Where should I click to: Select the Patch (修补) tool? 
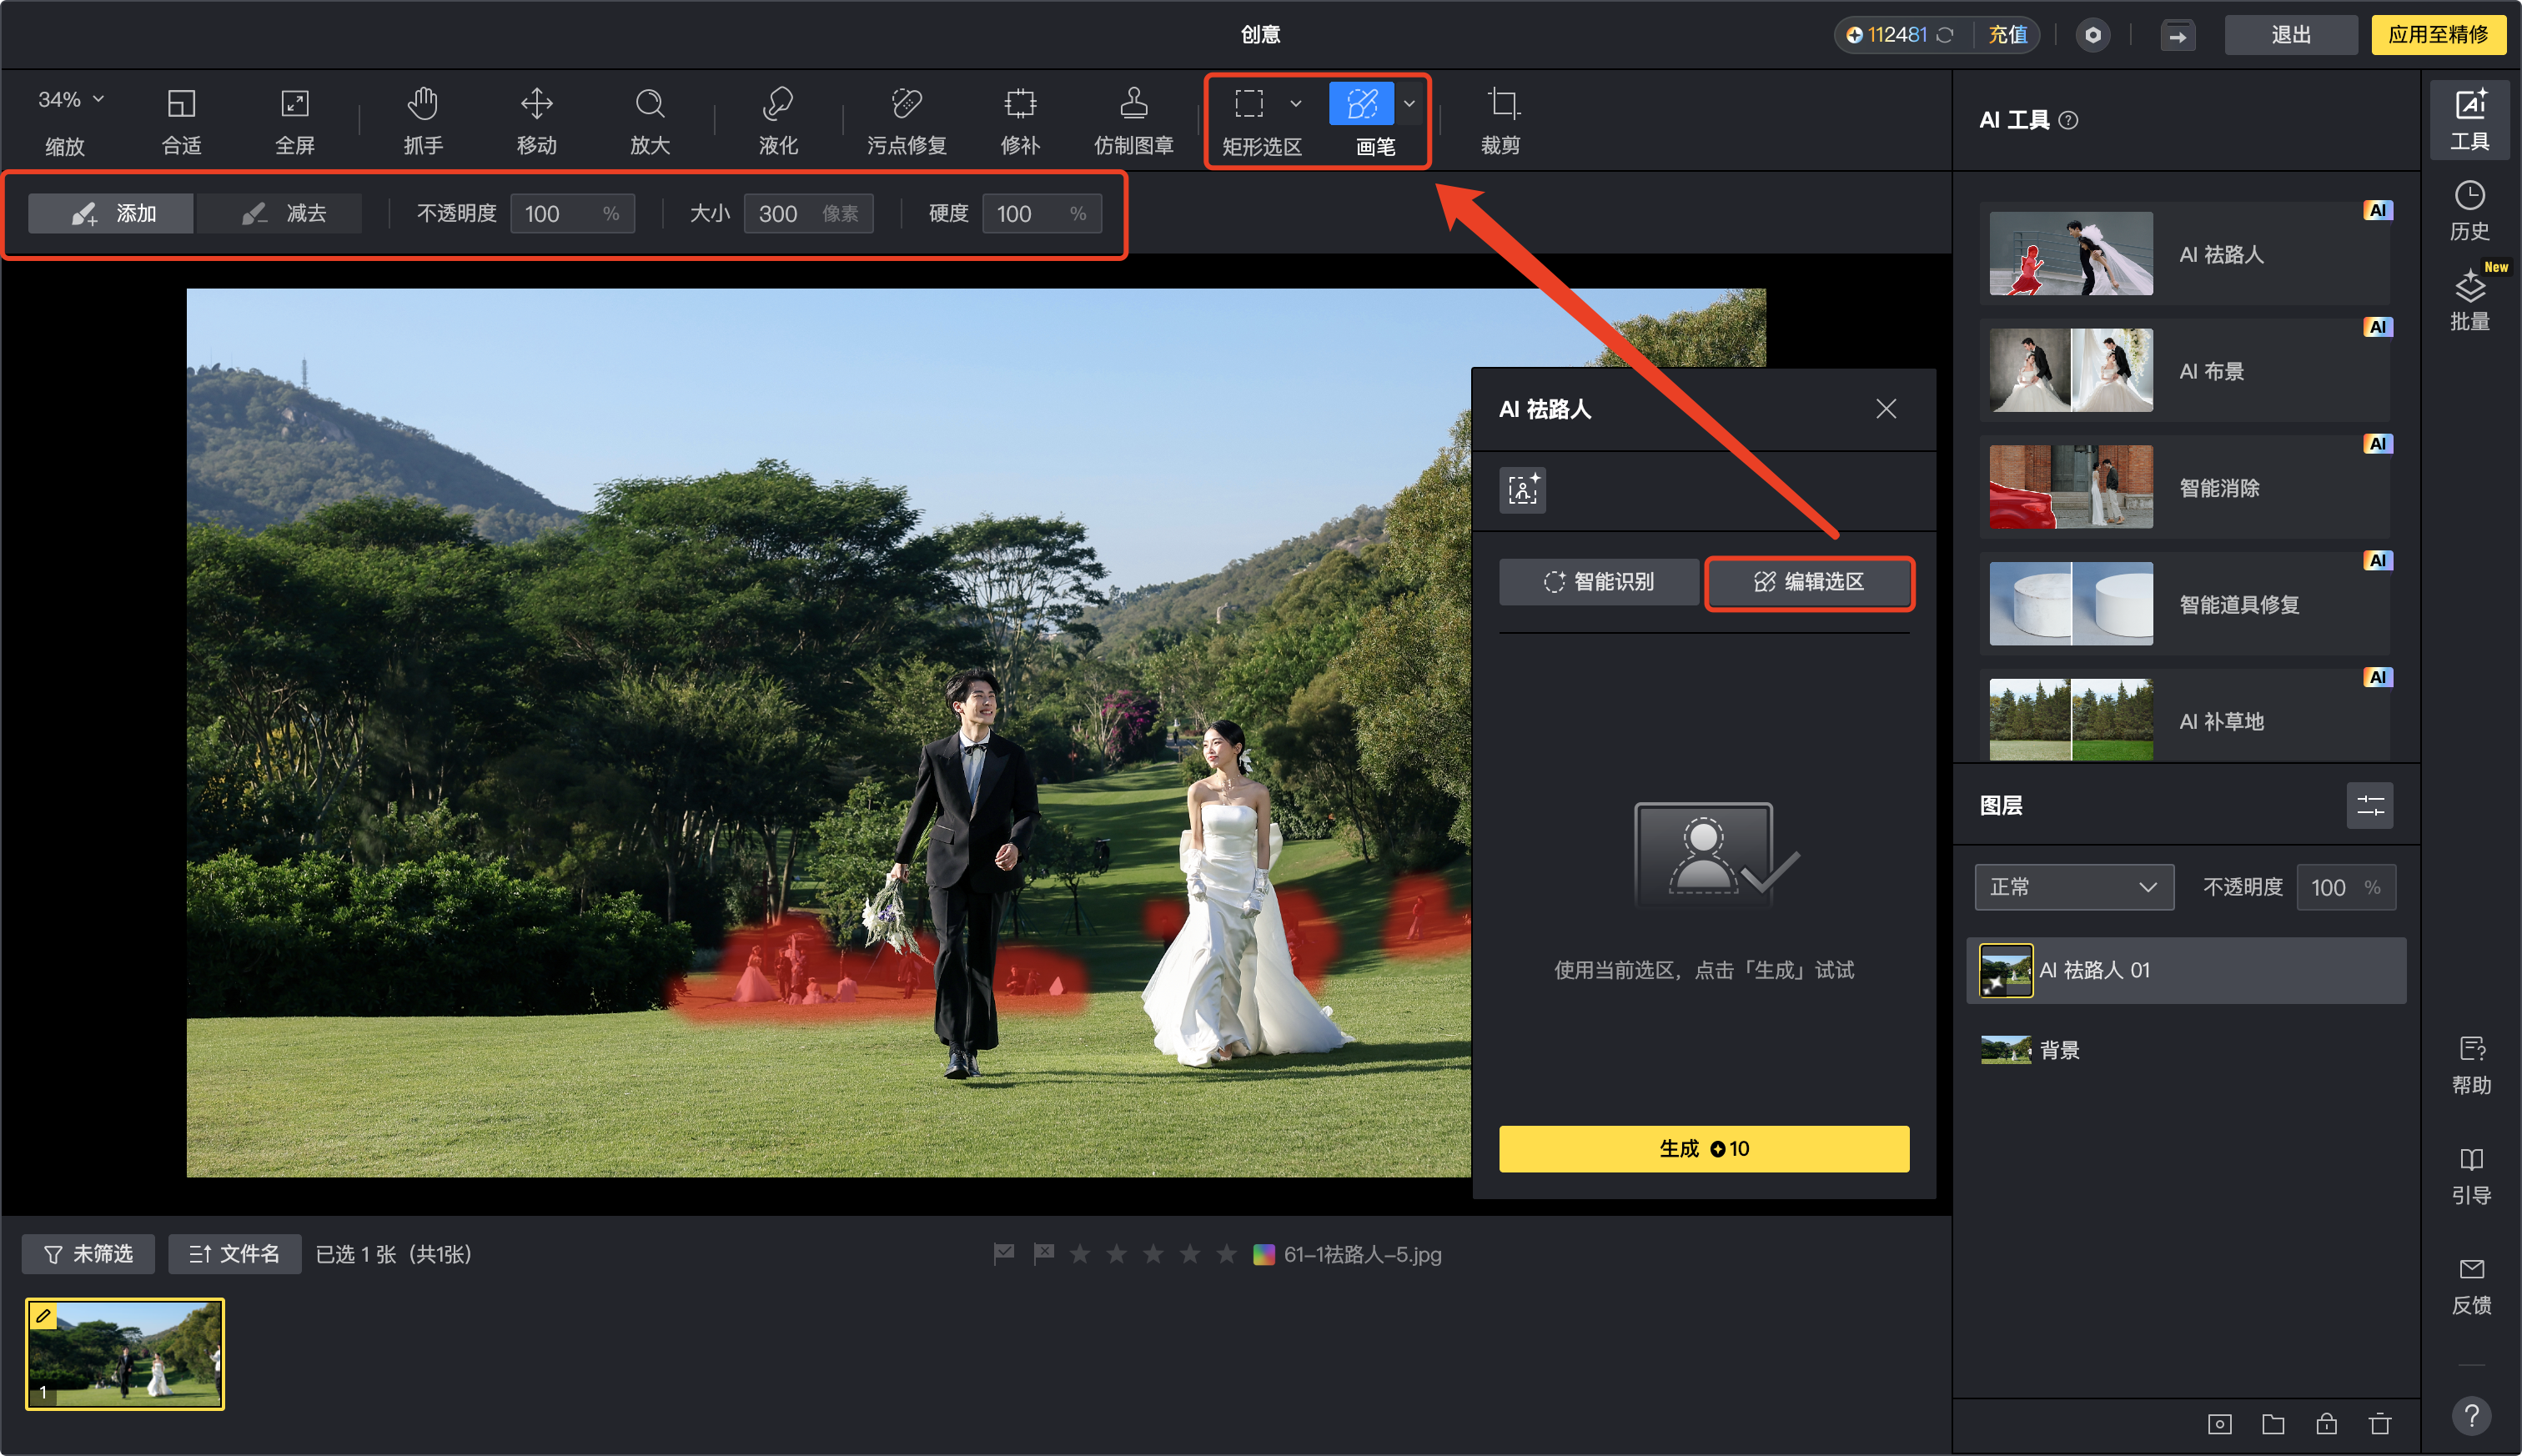click(1020, 120)
